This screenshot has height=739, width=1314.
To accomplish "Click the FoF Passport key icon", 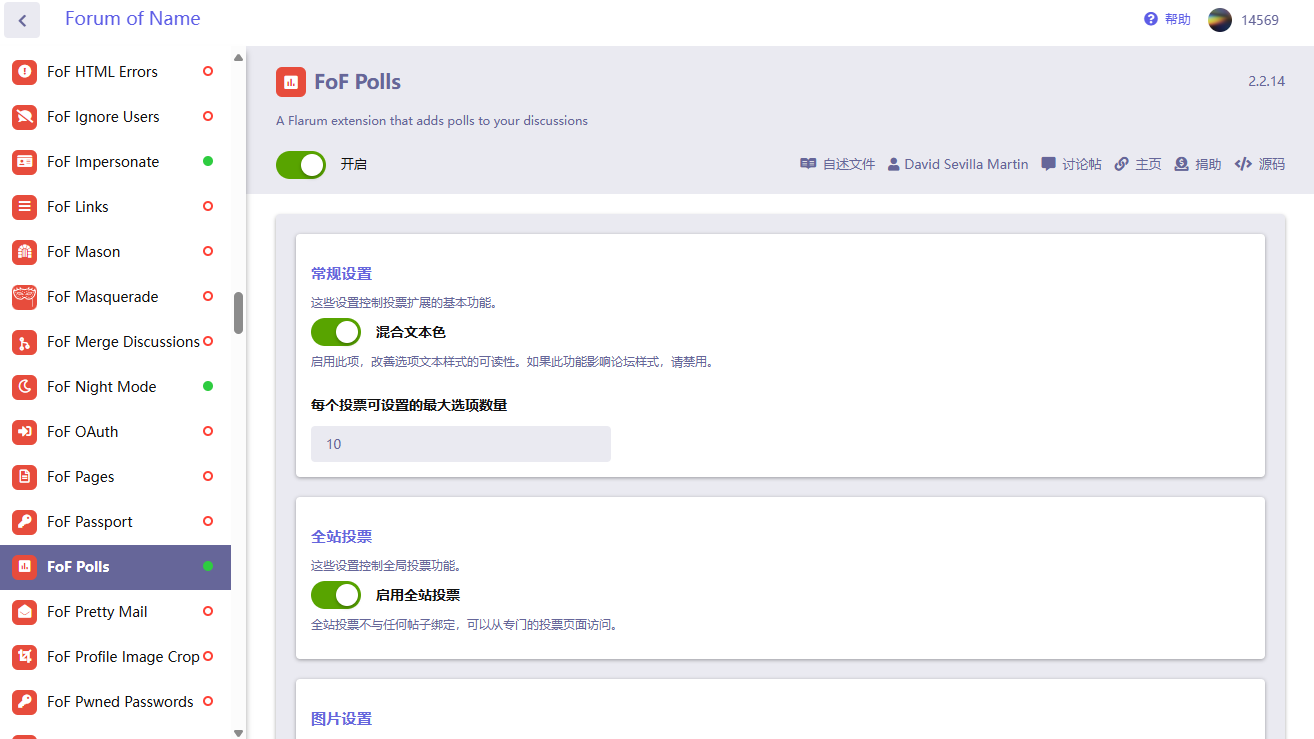I will (x=24, y=522).
